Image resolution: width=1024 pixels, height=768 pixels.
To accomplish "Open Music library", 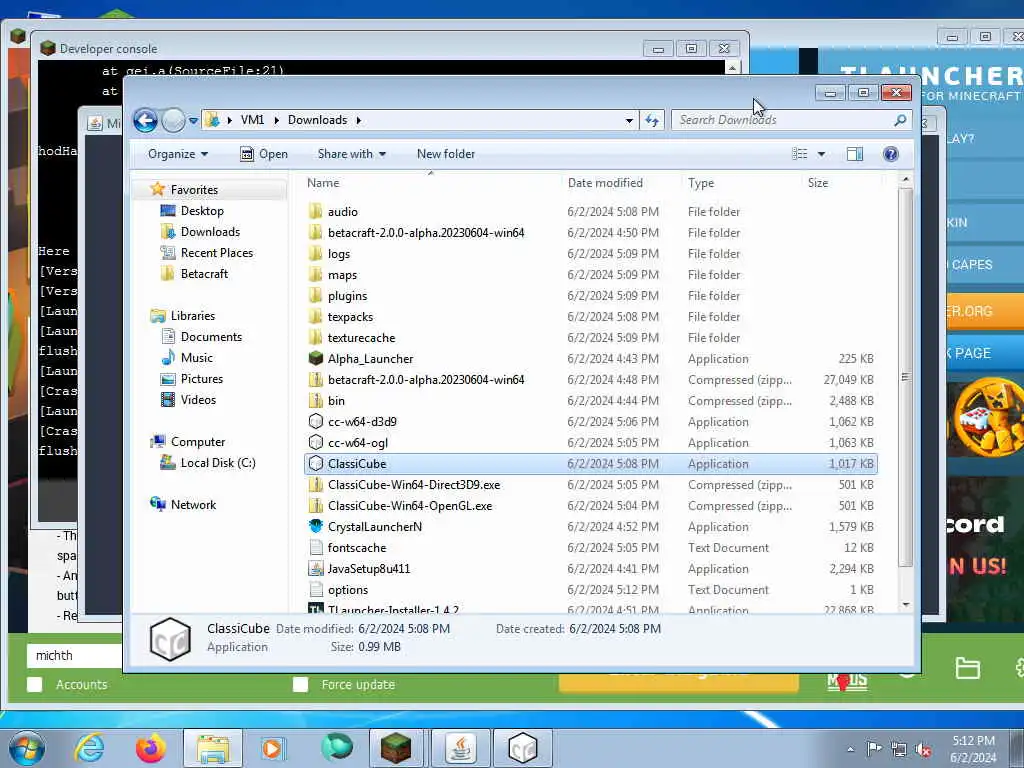I will point(197,358).
